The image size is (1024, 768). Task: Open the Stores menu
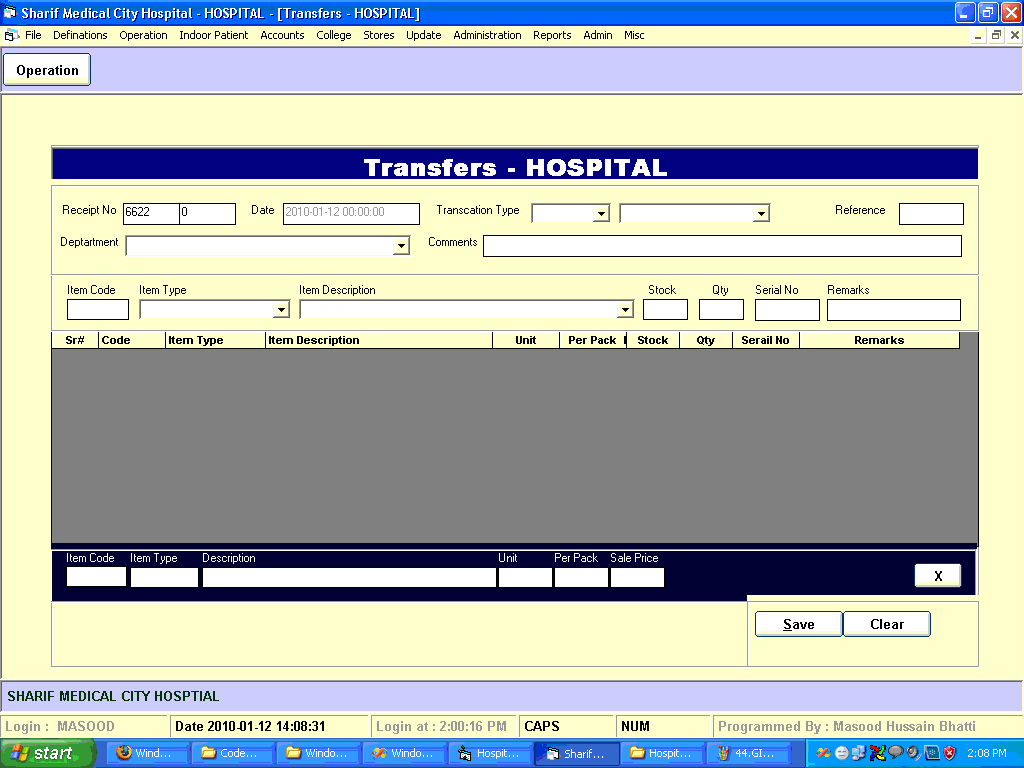click(x=379, y=35)
